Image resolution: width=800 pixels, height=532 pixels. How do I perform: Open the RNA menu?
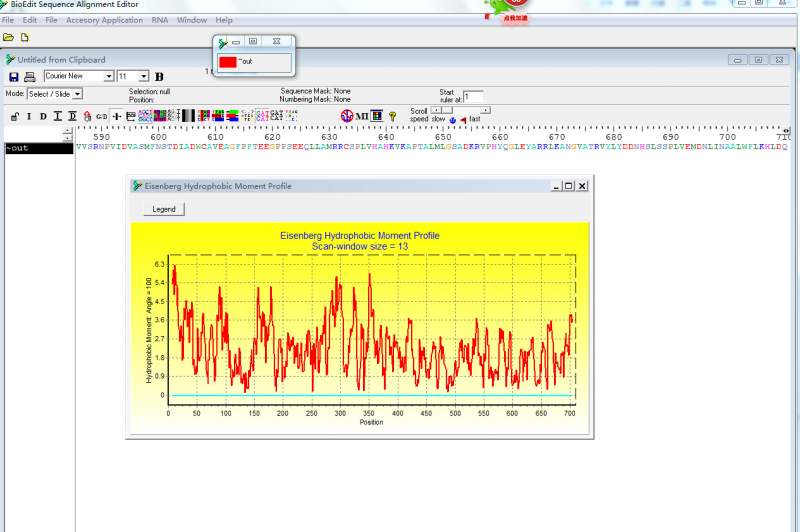click(x=160, y=20)
